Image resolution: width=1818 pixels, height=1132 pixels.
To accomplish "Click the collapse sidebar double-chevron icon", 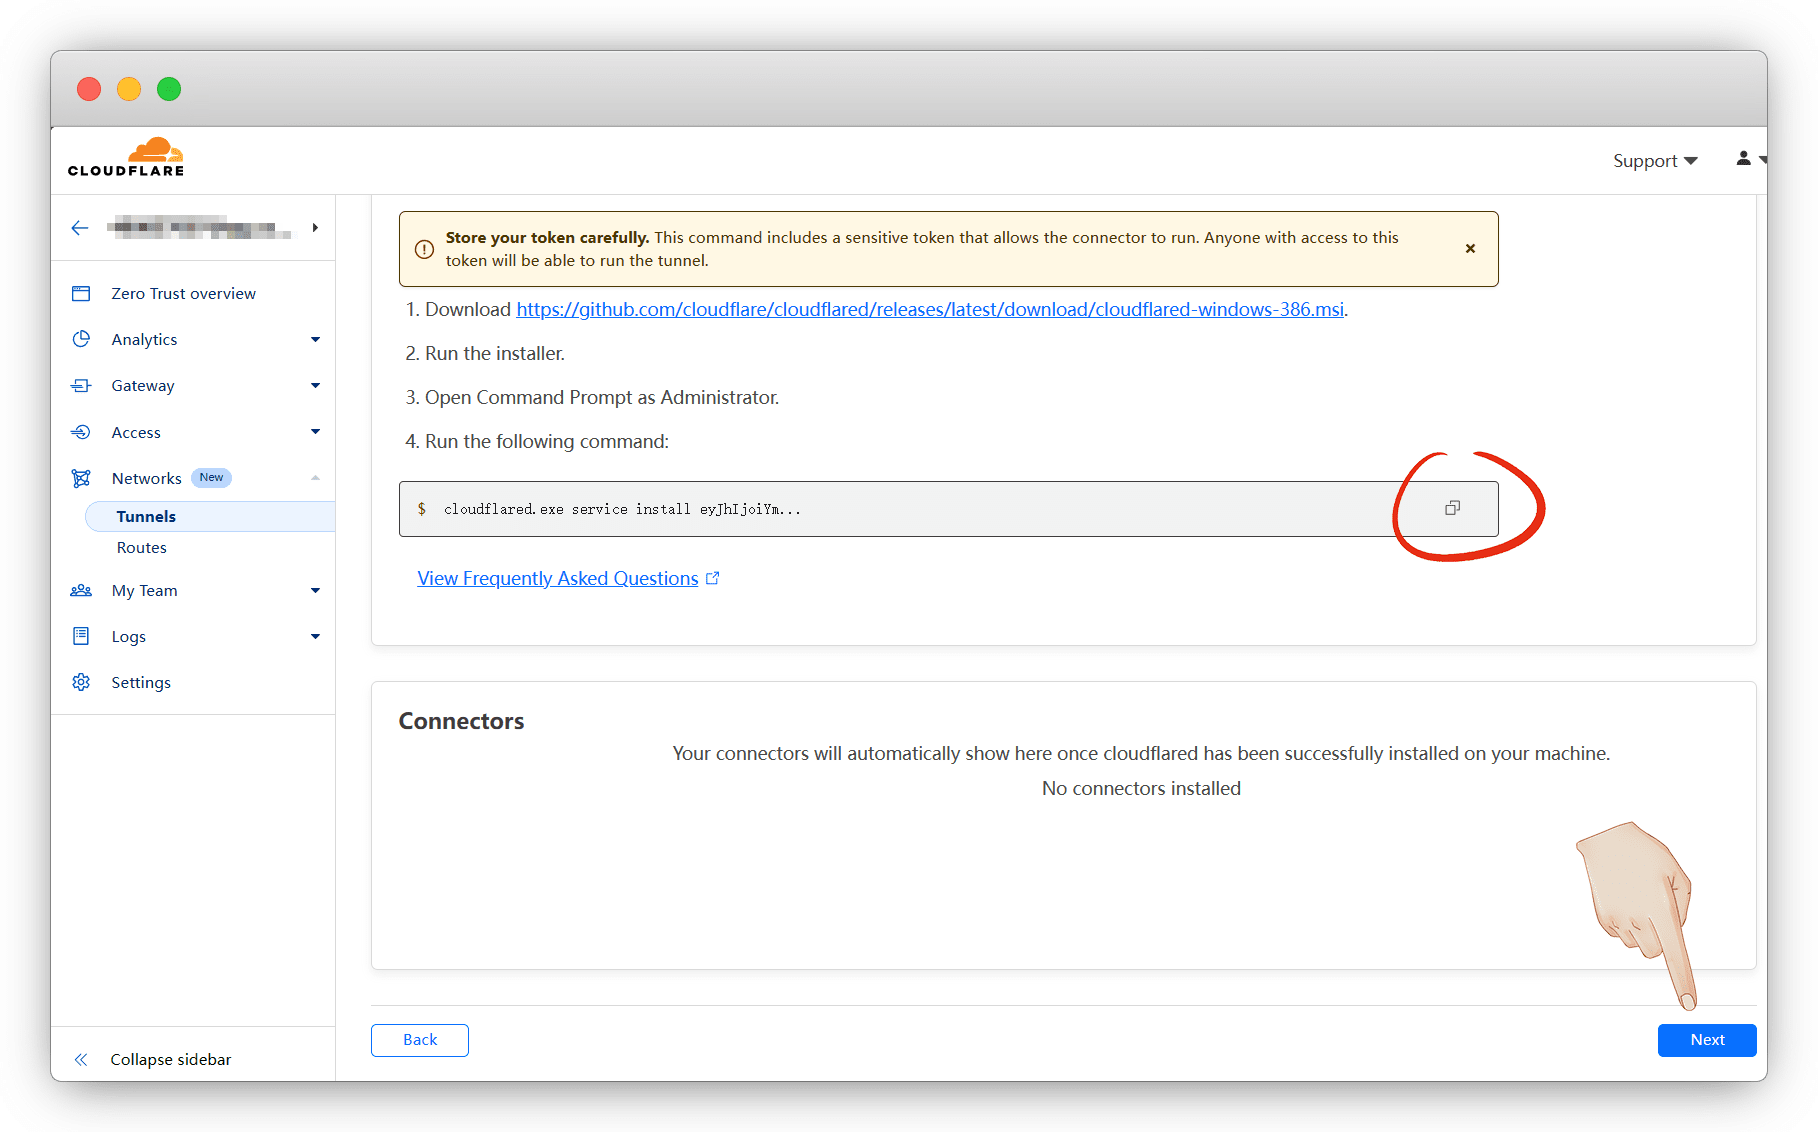I will click(x=81, y=1059).
